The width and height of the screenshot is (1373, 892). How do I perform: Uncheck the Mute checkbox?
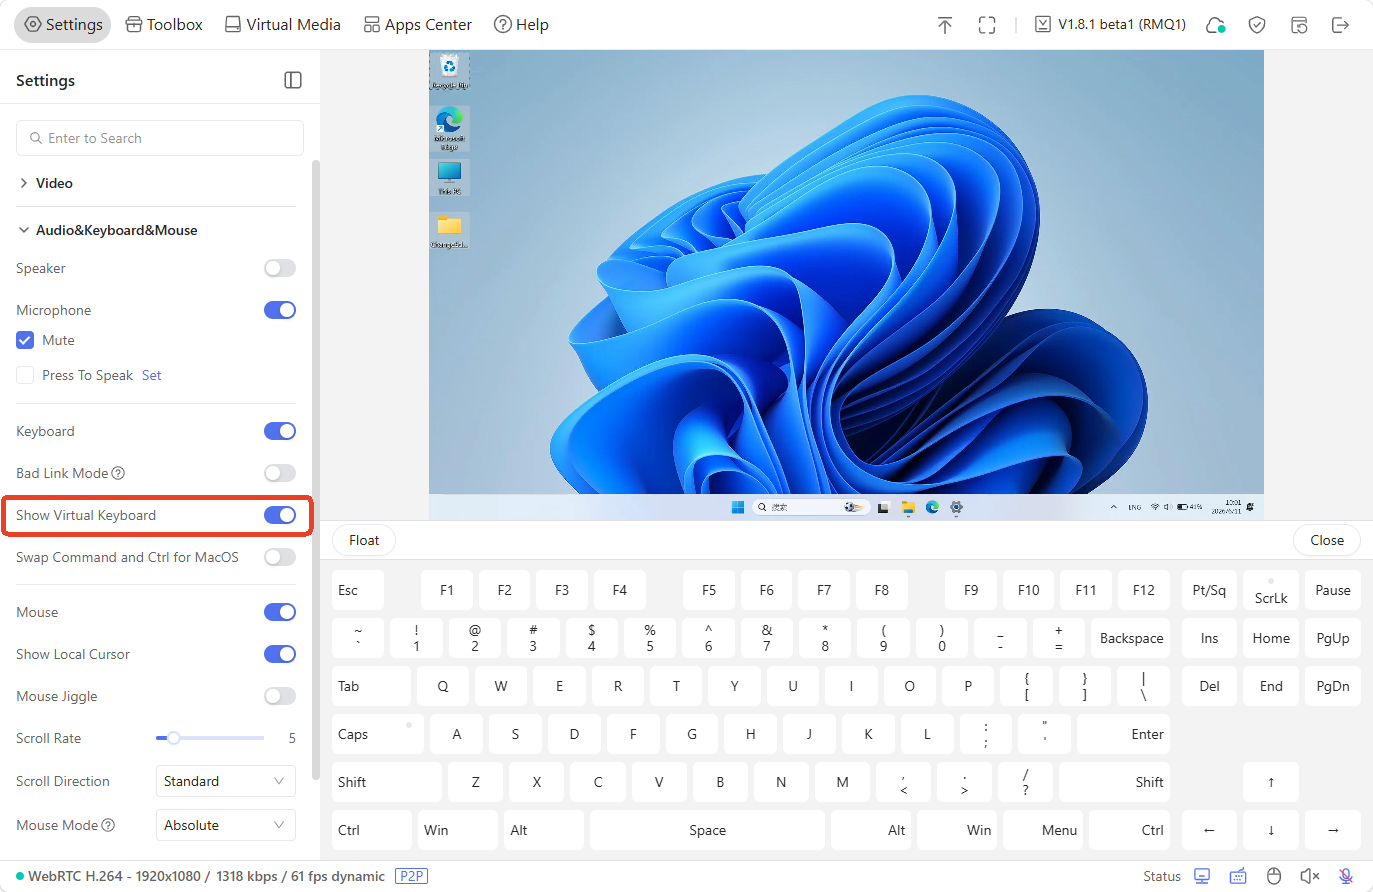pos(25,340)
